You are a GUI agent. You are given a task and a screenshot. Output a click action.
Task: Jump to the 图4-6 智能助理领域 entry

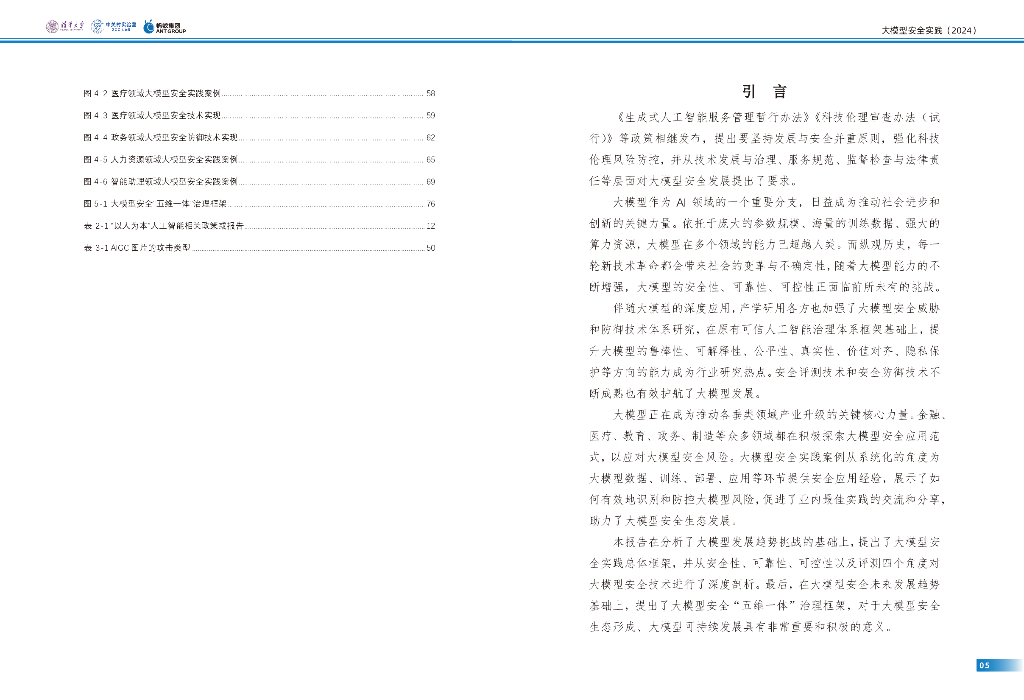(x=259, y=182)
